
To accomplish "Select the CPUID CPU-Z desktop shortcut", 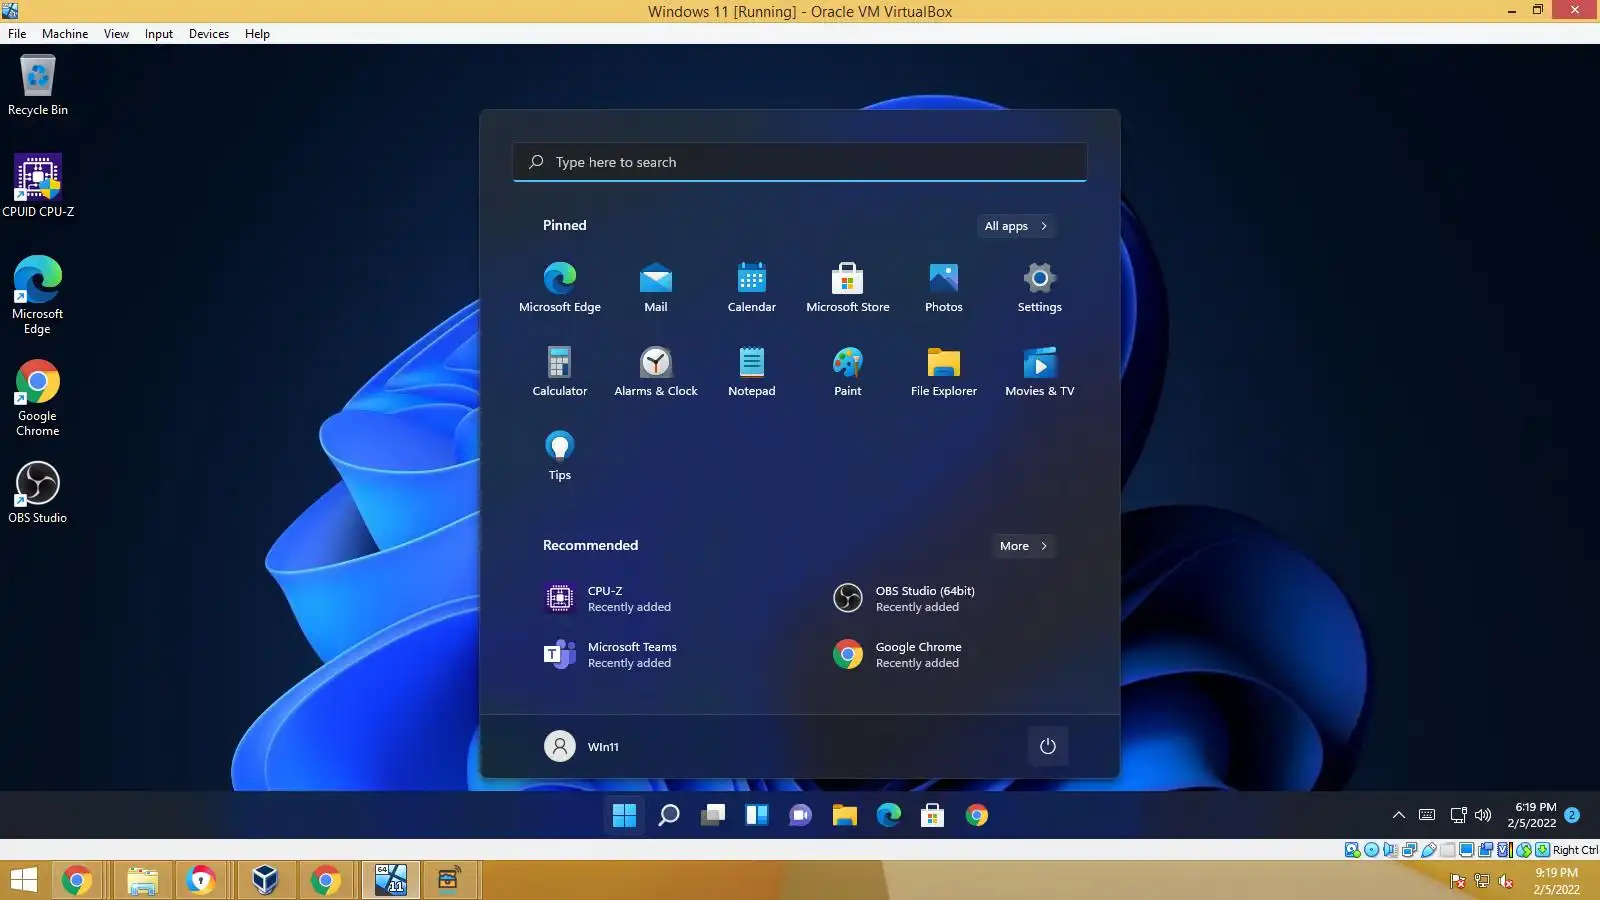I will click(x=38, y=186).
